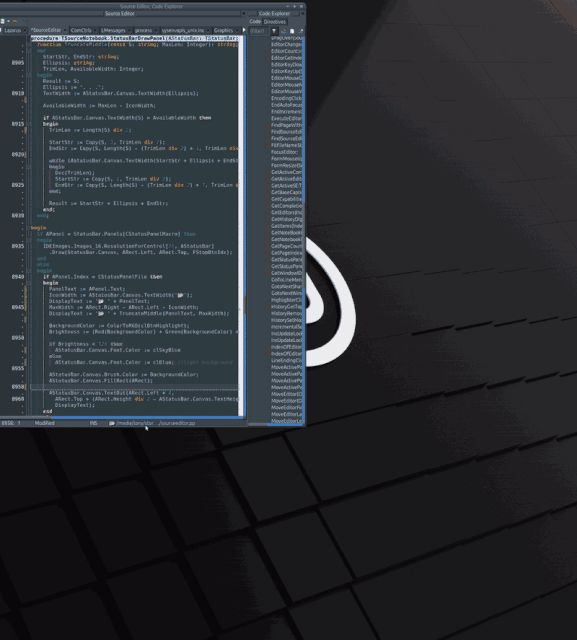Image resolution: width=577 pixels, height=640 pixels.
Task: Close the process tab with its x
Action: pyautogui.click(x=156, y=31)
